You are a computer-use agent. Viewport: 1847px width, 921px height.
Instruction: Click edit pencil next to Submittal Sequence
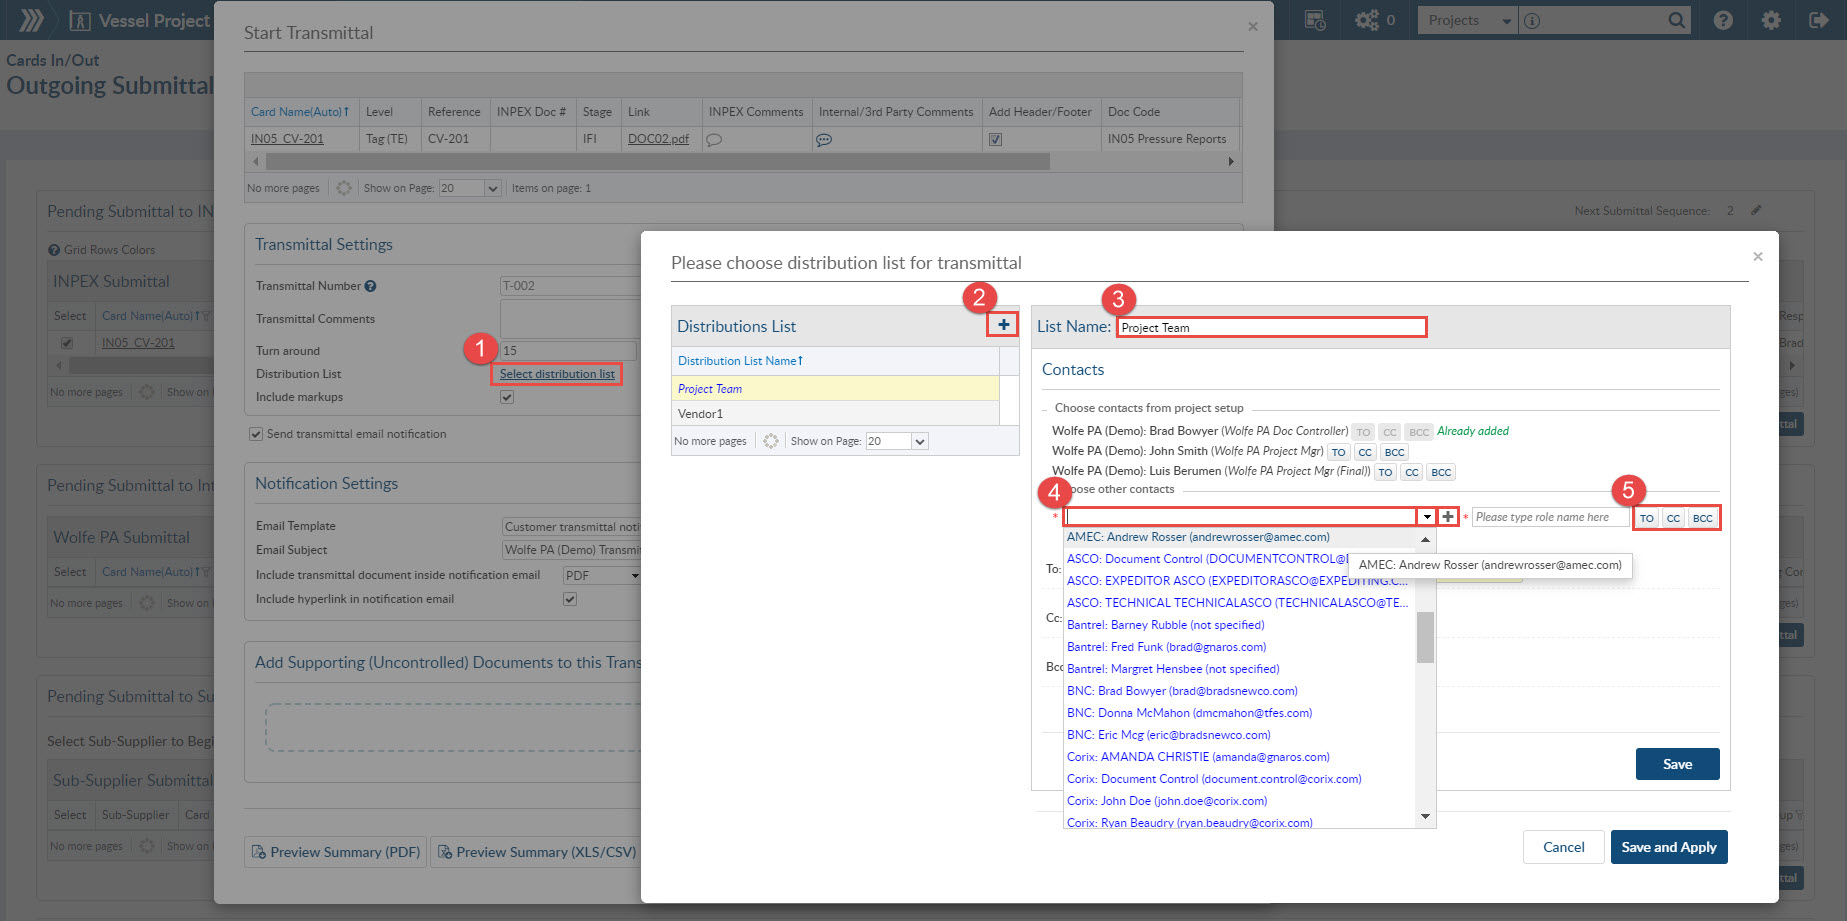point(1756,210)
